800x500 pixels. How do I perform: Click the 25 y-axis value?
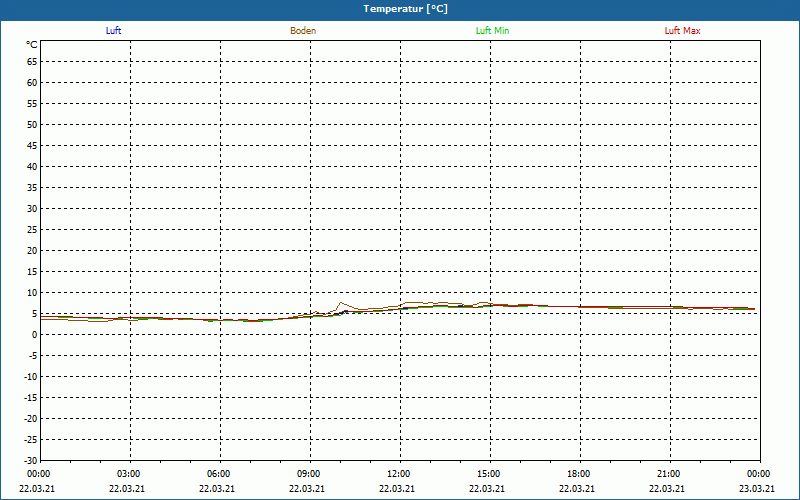coord(32,230)
